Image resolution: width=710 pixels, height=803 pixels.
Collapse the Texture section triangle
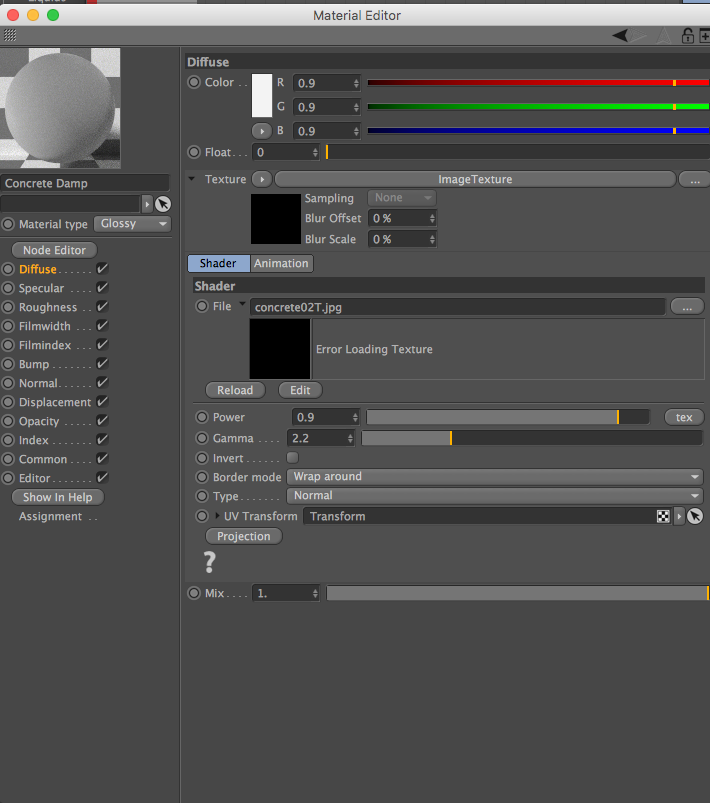pyautogui.click(x=192, y=179)
